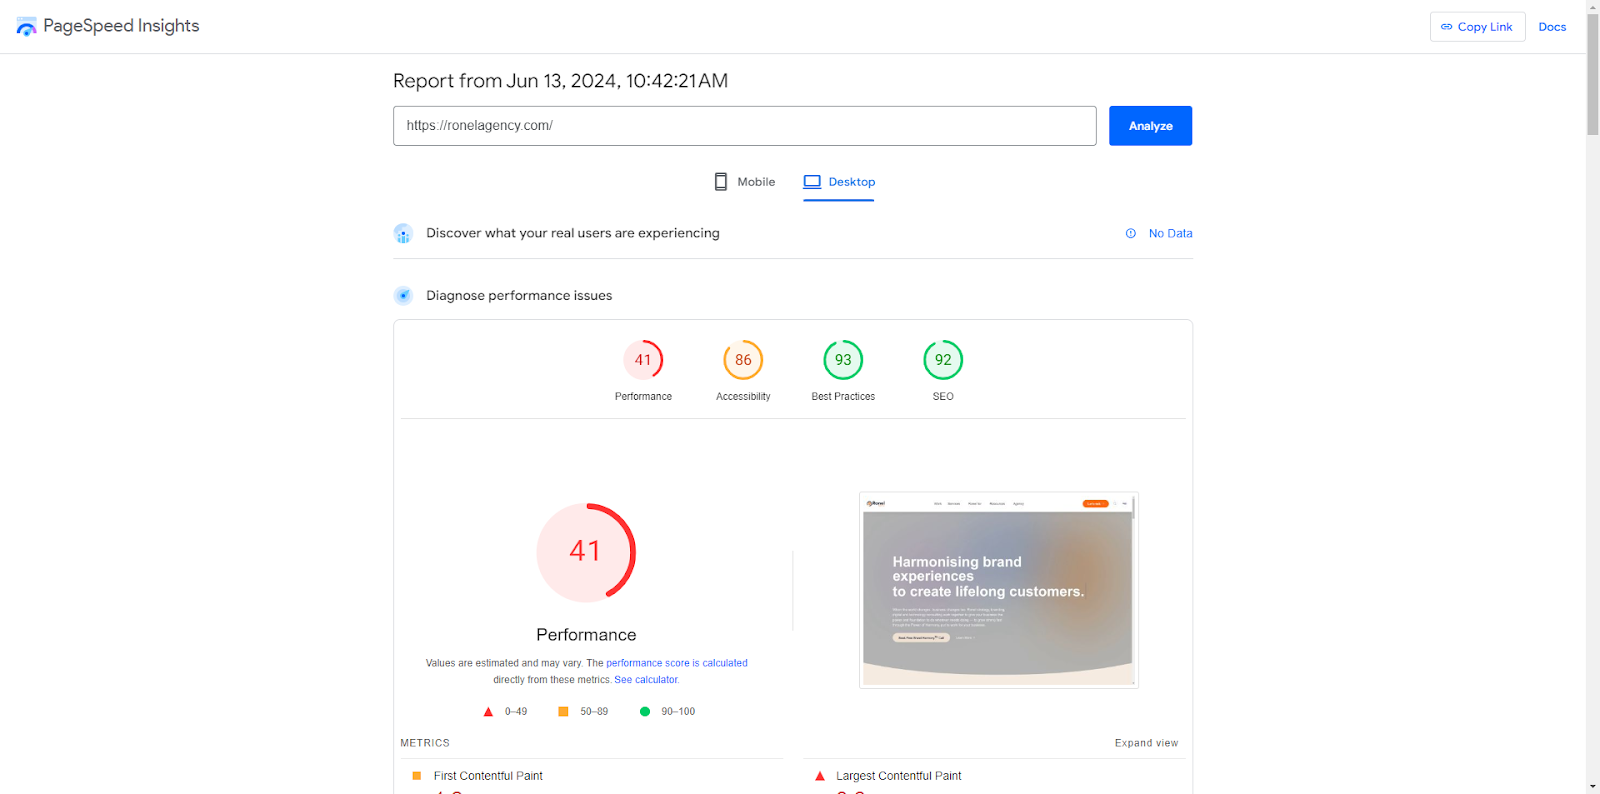1600x794 pixels.
Task: Click the Best Practices label under 93
Action: 843,397
